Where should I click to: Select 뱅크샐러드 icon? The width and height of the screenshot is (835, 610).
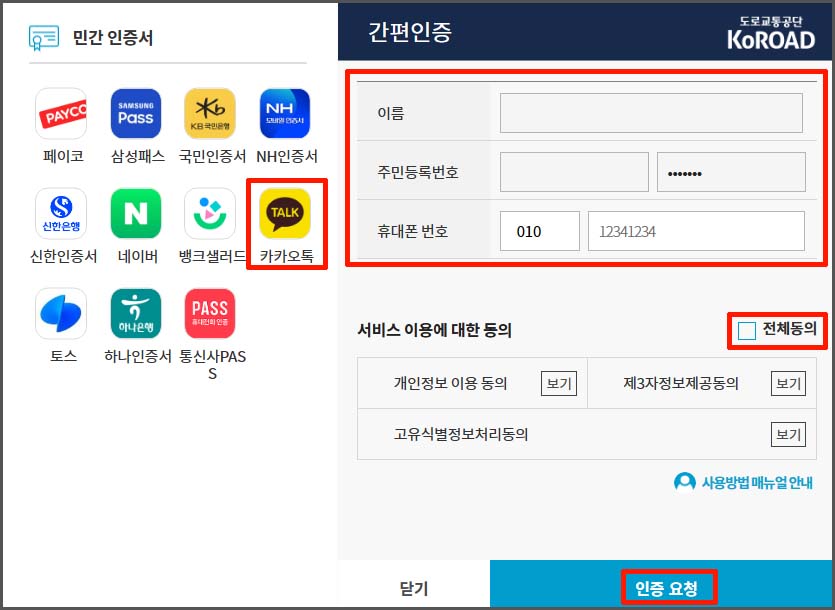(x=210, y=214)
